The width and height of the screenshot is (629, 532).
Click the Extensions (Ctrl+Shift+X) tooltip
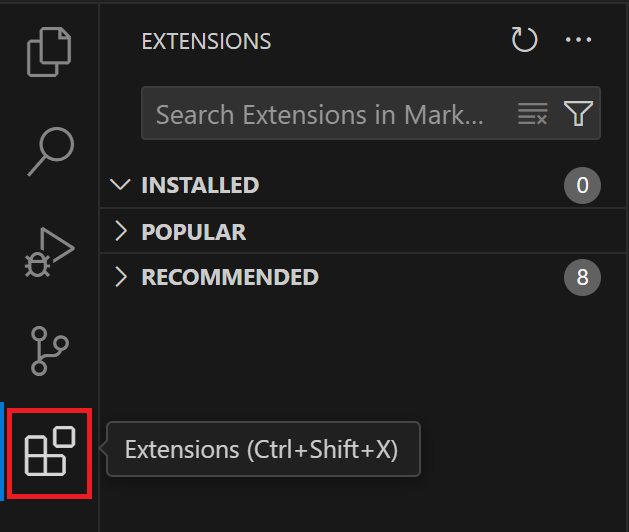(262, 450)
